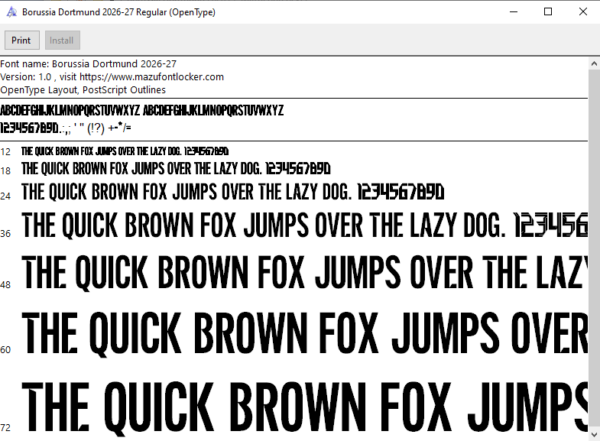Click the vertical scrollbar track
Viewport: 600px width, 441px height.
pyautogui.click(x=594, y=249)
